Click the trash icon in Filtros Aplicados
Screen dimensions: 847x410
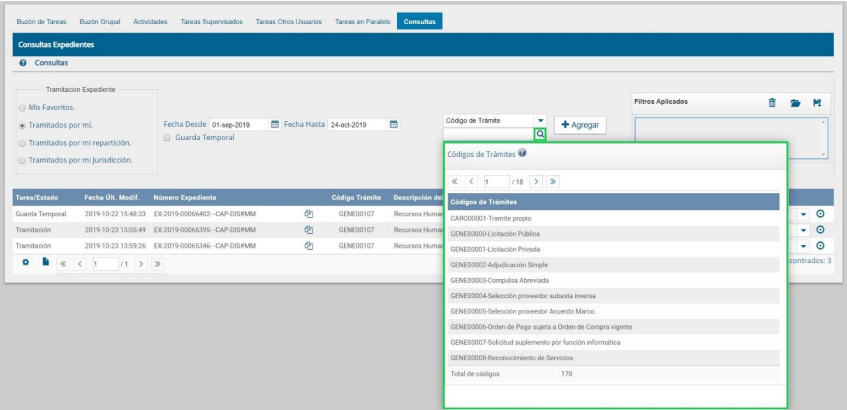(x=772, y=102)
